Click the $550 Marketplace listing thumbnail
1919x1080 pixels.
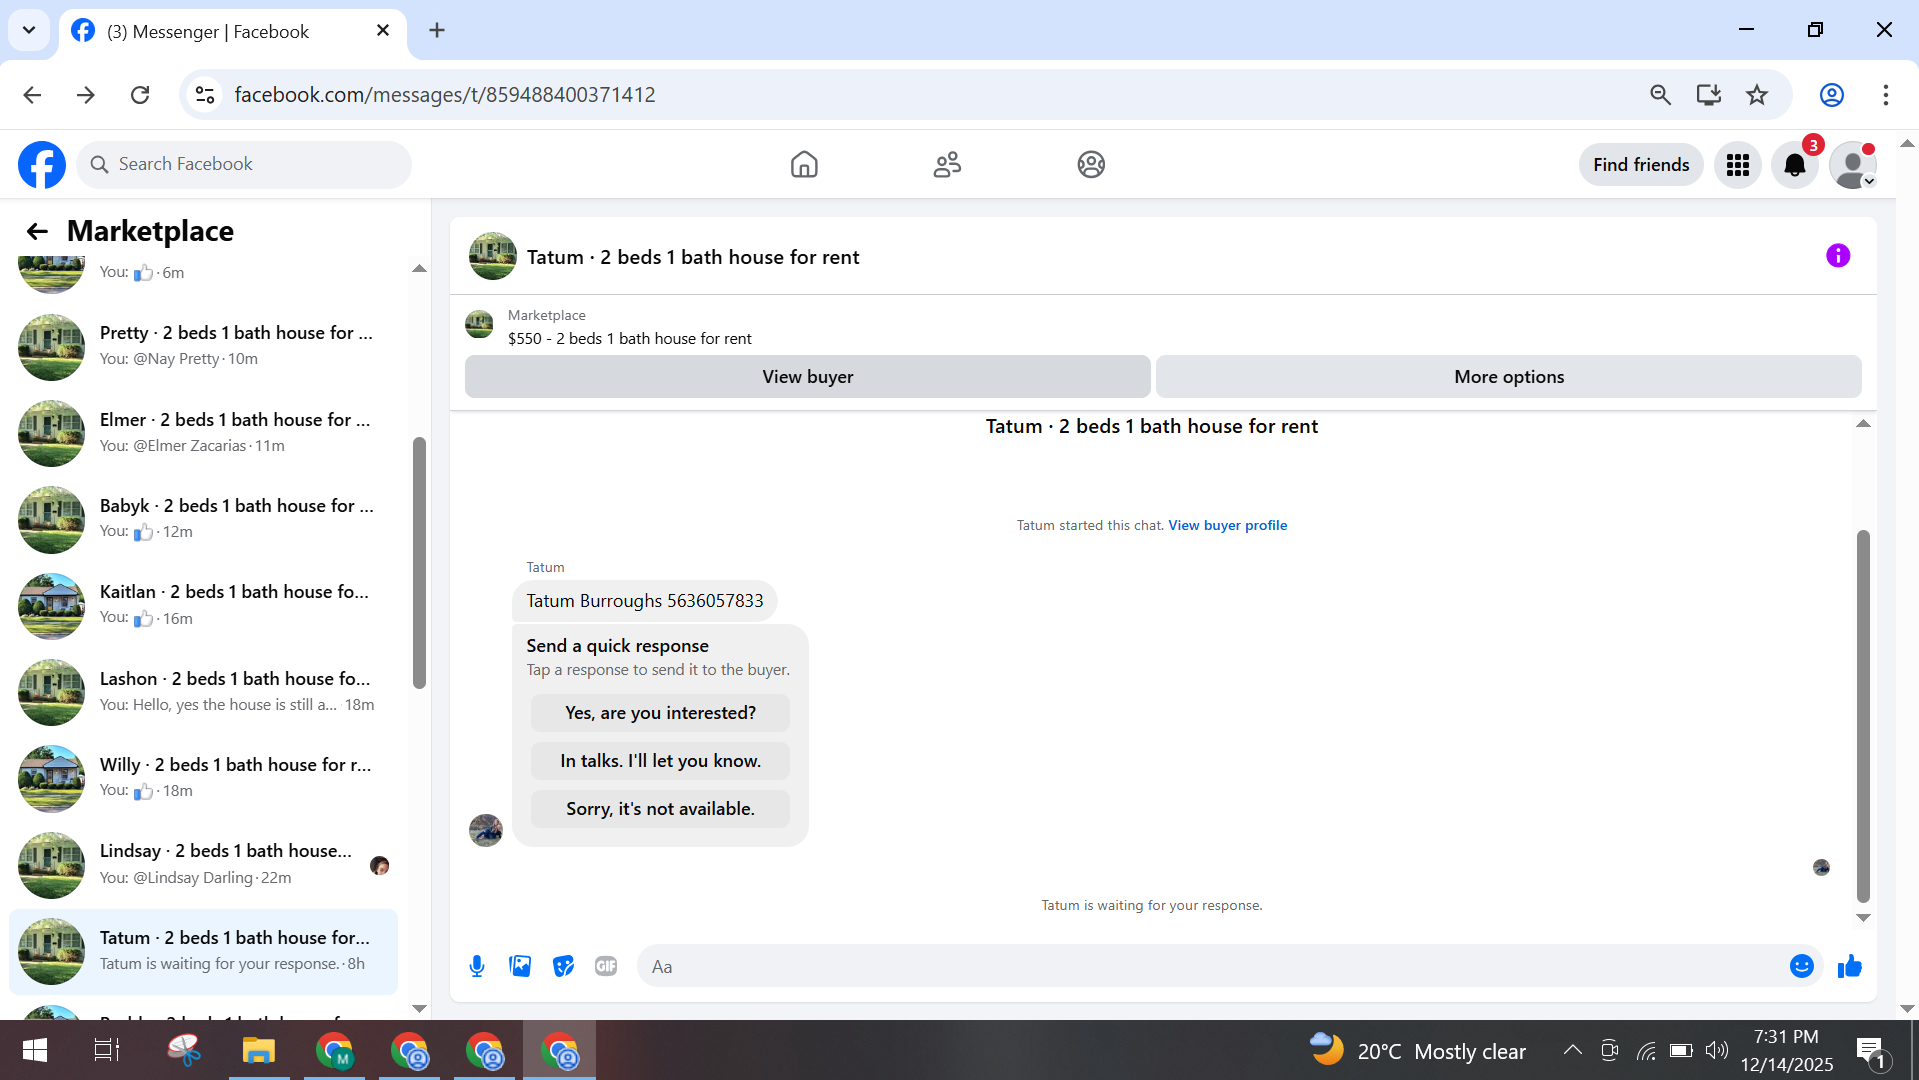[479, 325]
